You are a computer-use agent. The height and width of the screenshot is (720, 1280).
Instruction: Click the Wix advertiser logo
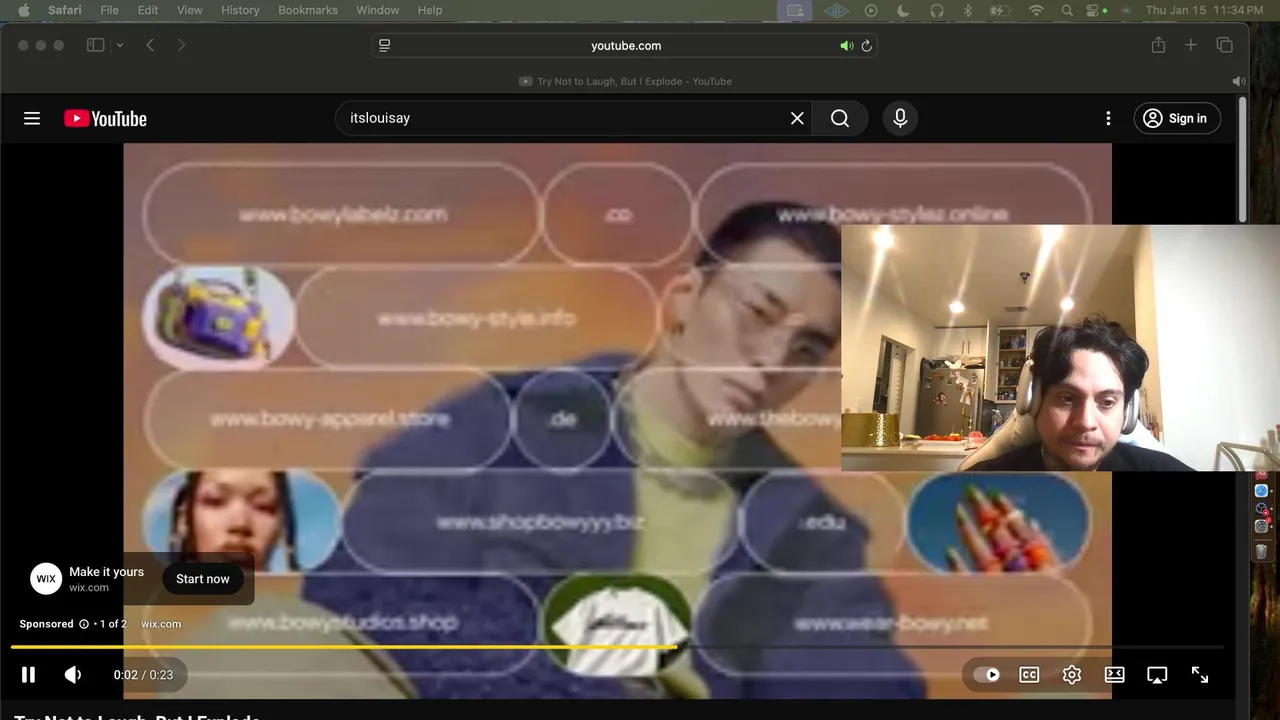pos(46,579)
